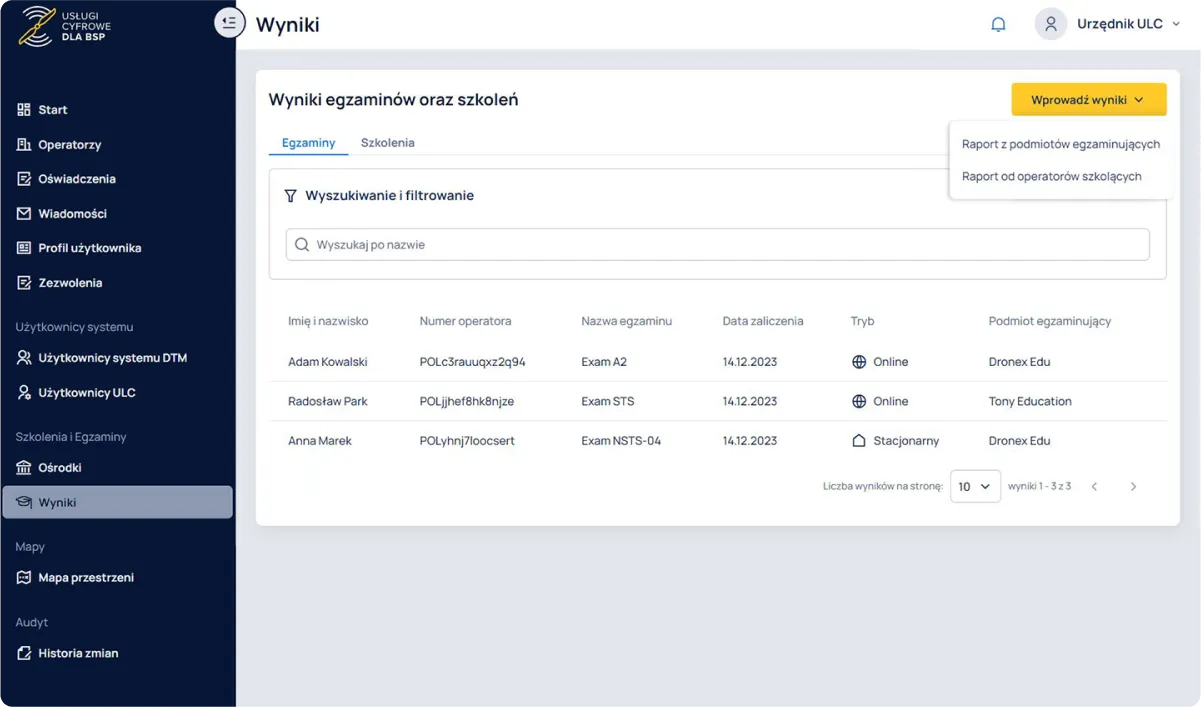Select the Egzaminy tab
This screenshot has width=1201, height=707.
coord(308,142)
